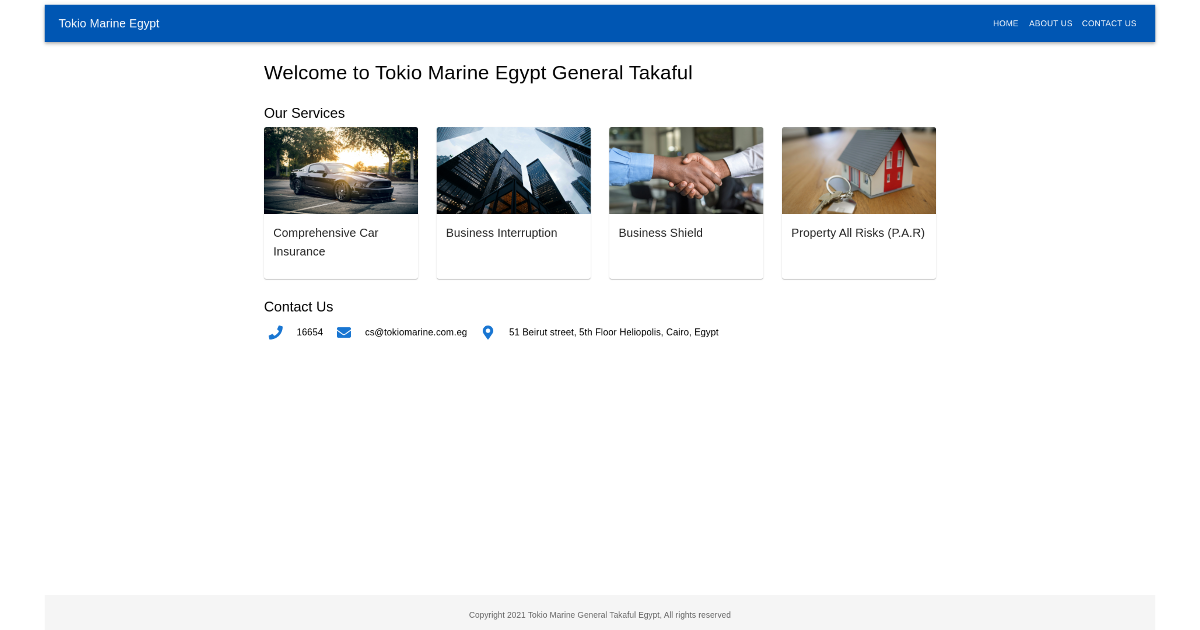Click the copyright footer text
Image resolution: width=1200 pixels, height=630 pixels.
click(599, 615)
